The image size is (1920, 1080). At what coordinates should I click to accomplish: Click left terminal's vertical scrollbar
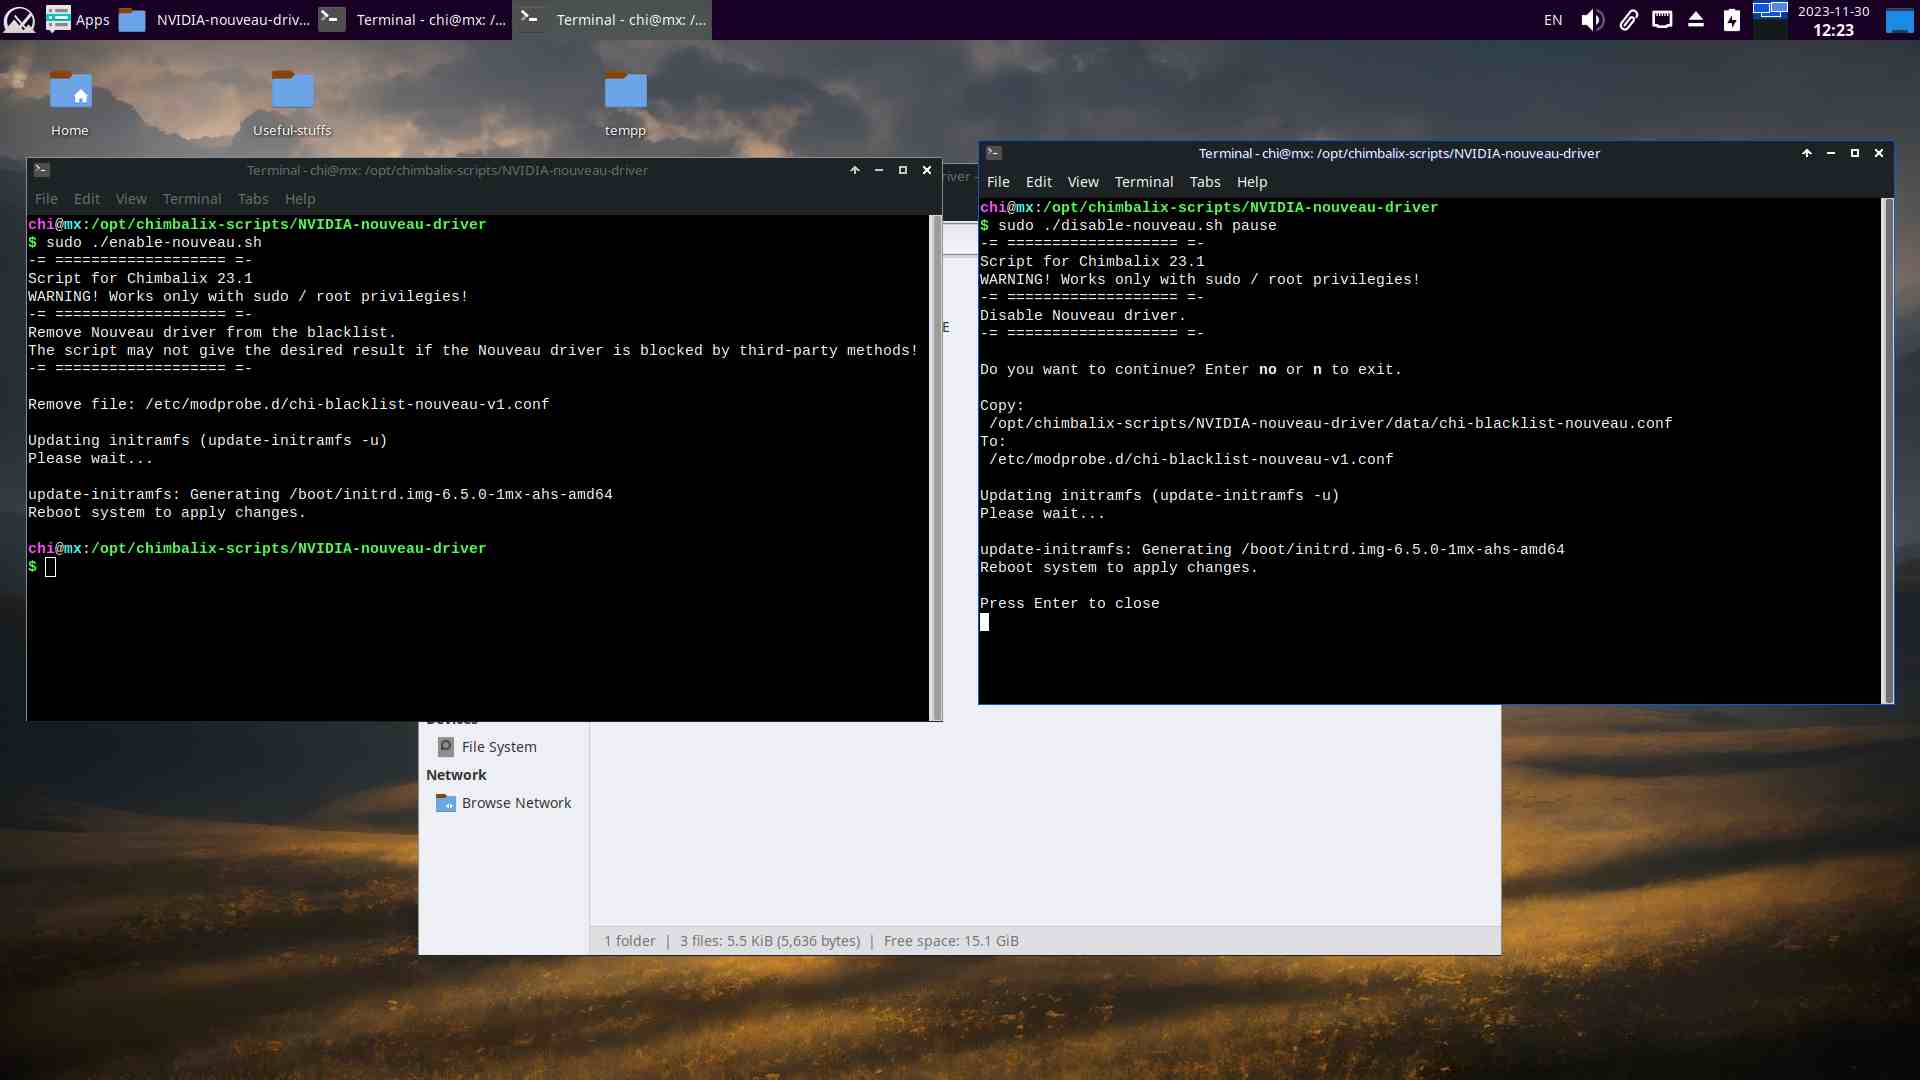936,466
